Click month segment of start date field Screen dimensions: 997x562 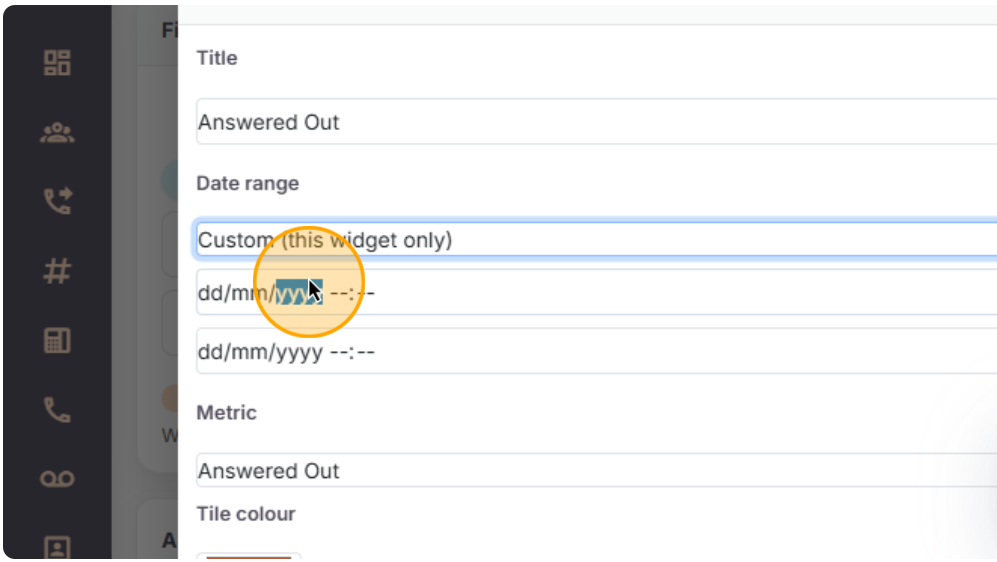(x=250, y=293)
